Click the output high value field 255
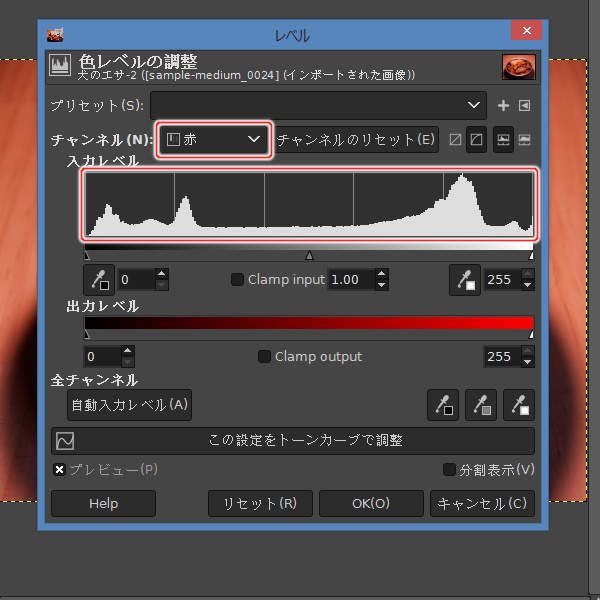Screen dimensions: 600x600 click(503, 357)
